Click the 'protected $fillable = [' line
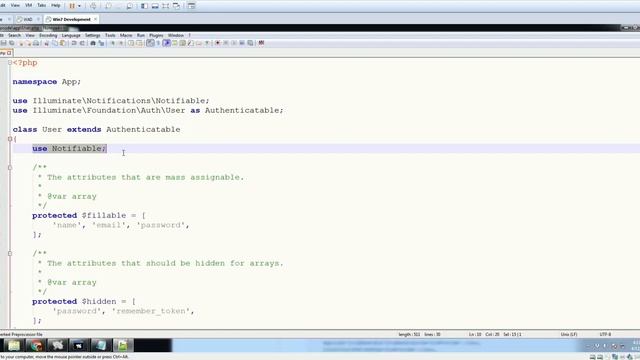 click(89, 215)
